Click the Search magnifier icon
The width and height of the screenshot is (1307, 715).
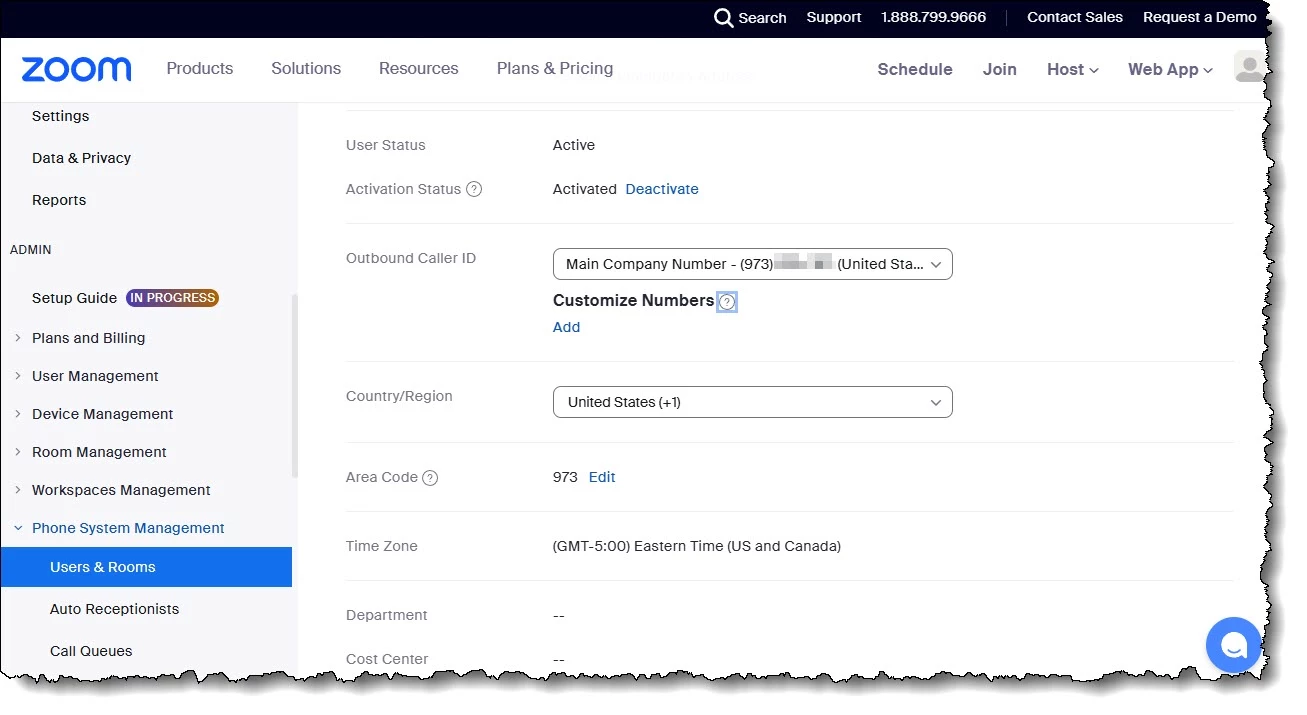tap(724, 18)
